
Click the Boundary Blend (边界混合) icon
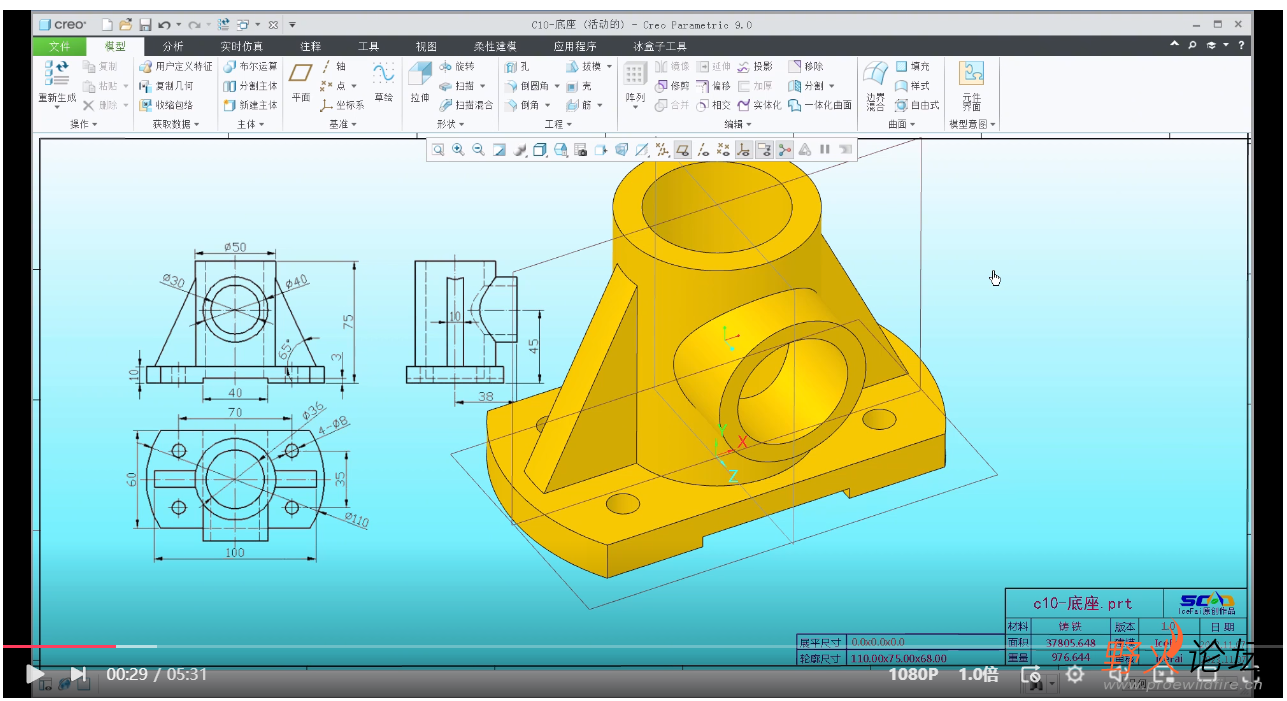(x=875, y=84)
